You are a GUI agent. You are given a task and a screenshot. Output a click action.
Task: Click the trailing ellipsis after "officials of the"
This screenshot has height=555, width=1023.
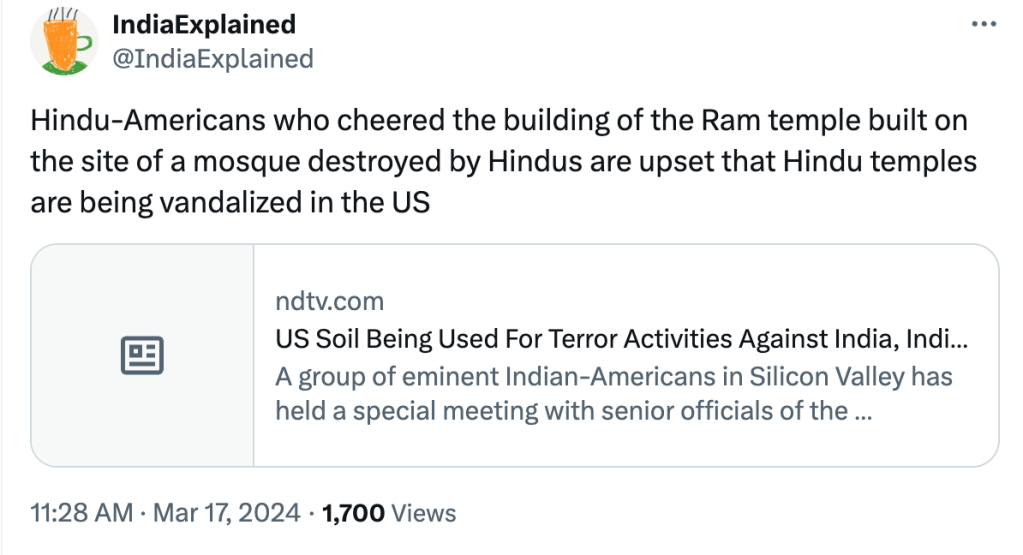862,411
